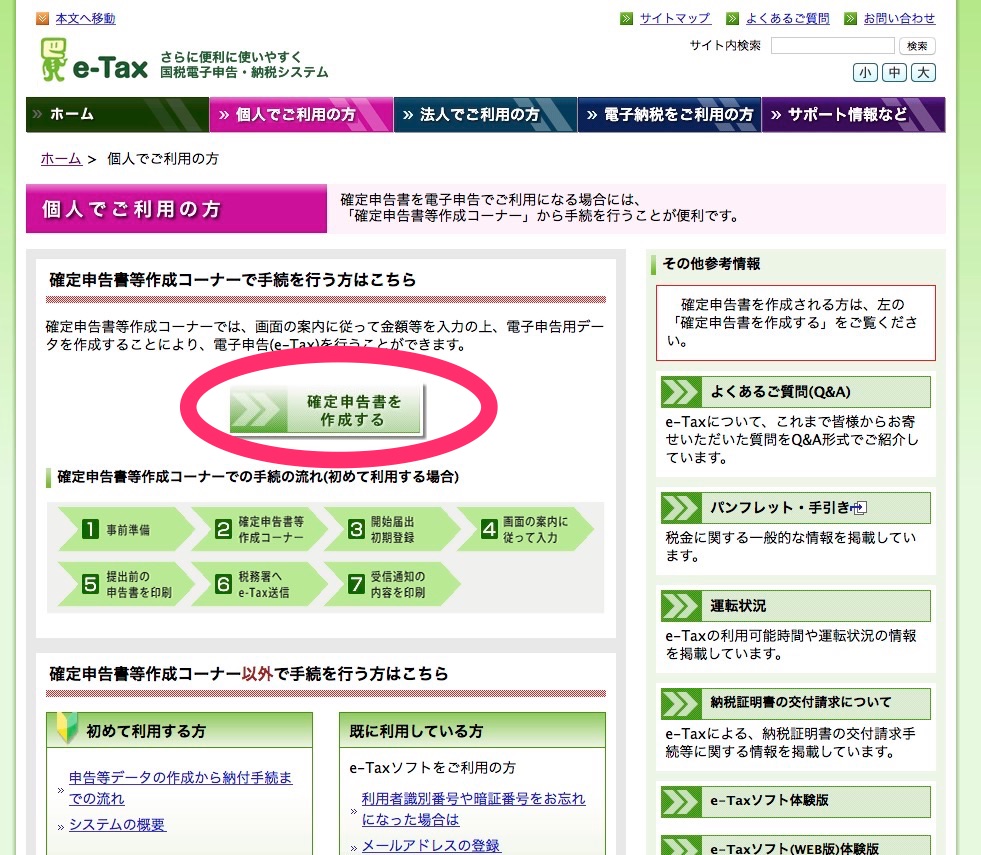Image resolution: width=981 pixels, height=855 pixels.
Task: Open the ホーム navigation tab
Action: (117, 114)
